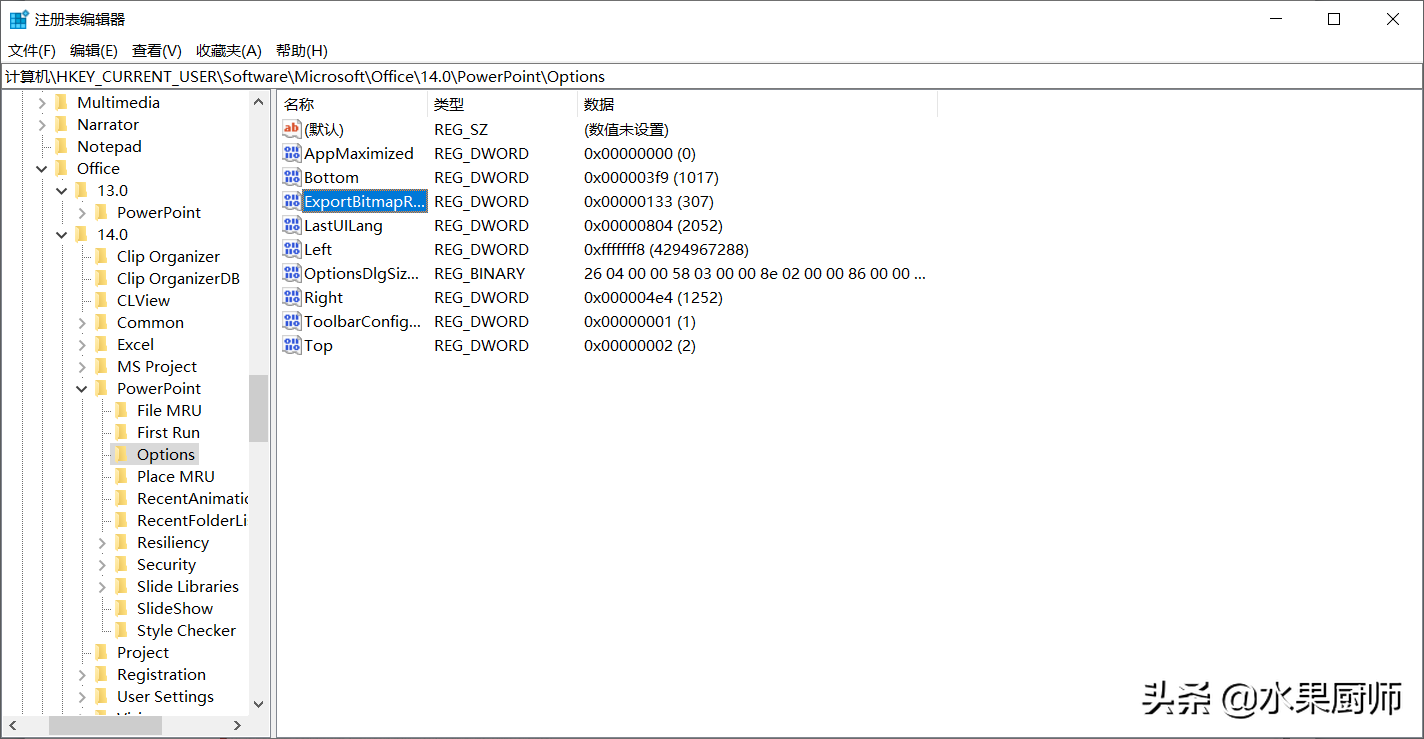Click the Bottom DWORD value icon
1424x739 pixels.
pyautogui.click(x=292, y=177)
